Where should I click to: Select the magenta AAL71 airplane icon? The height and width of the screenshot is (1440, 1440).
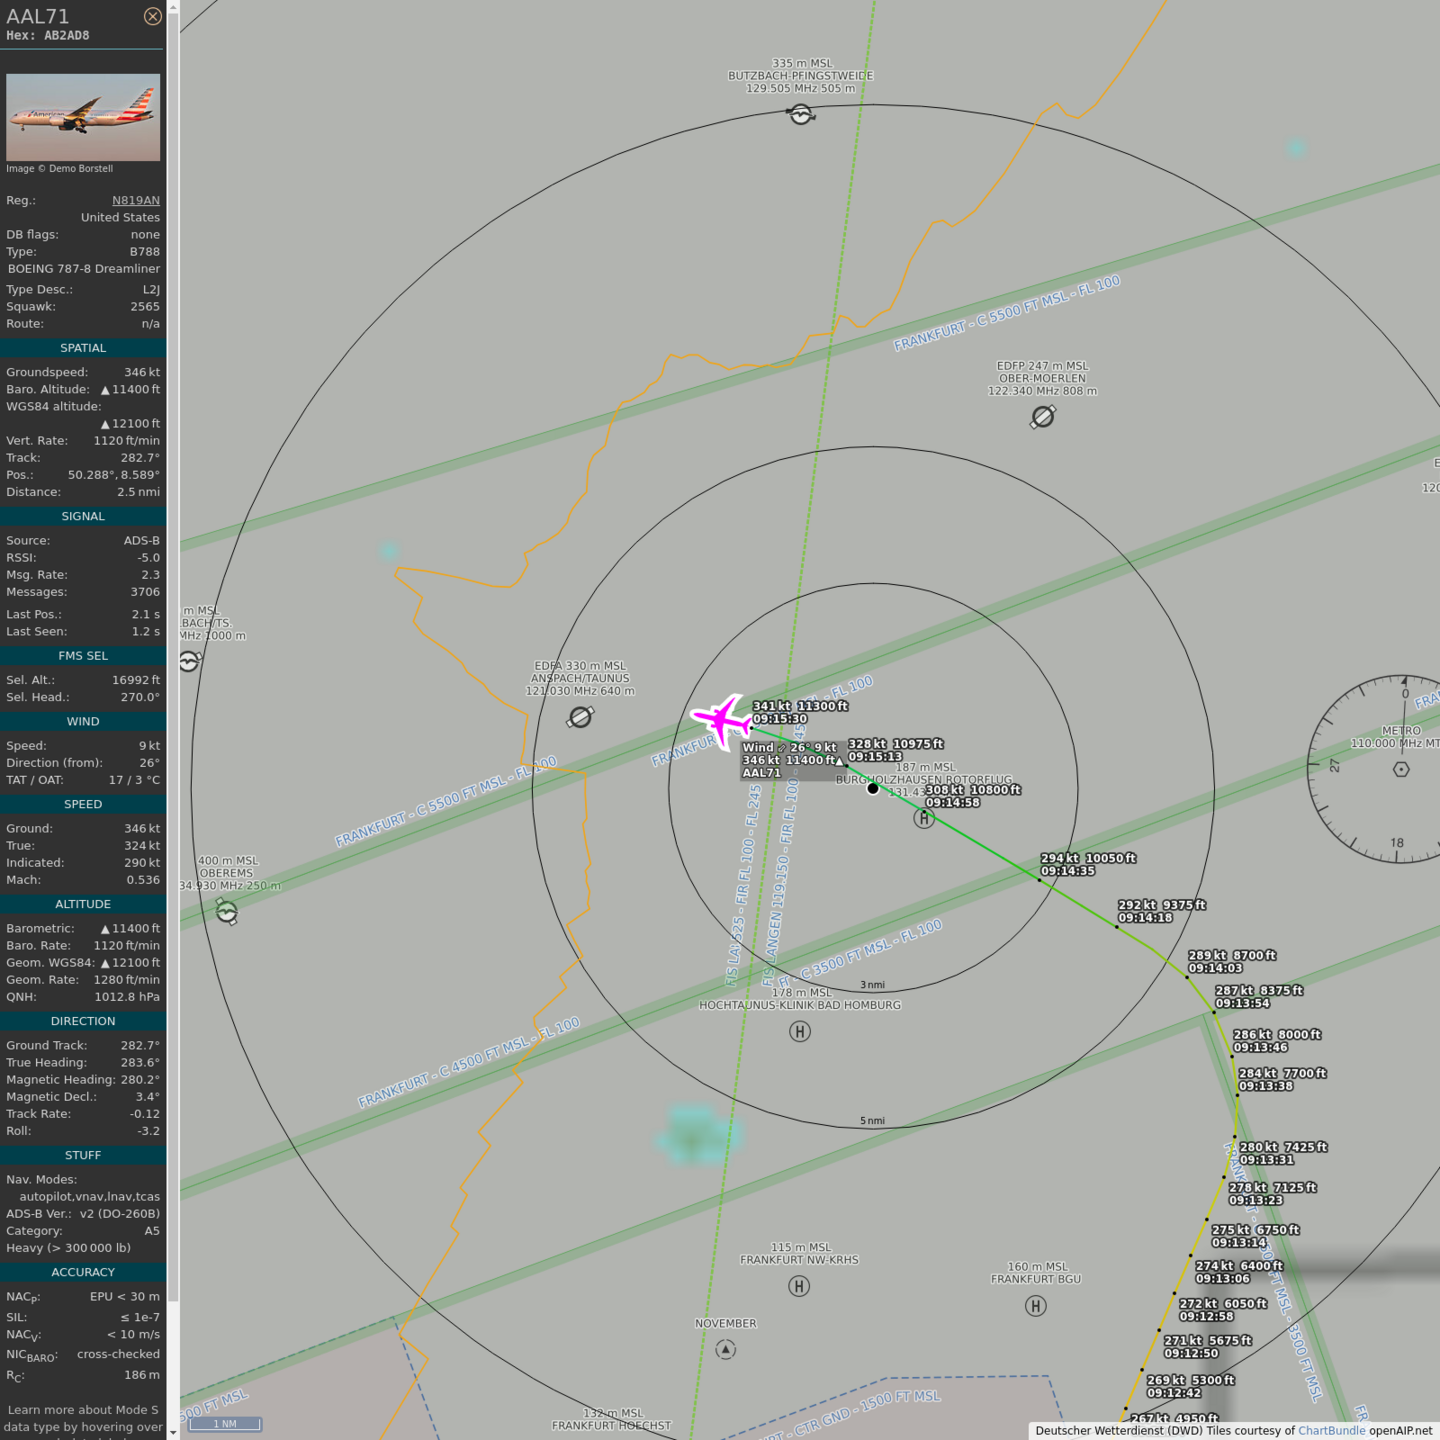(x=721, y=718)
